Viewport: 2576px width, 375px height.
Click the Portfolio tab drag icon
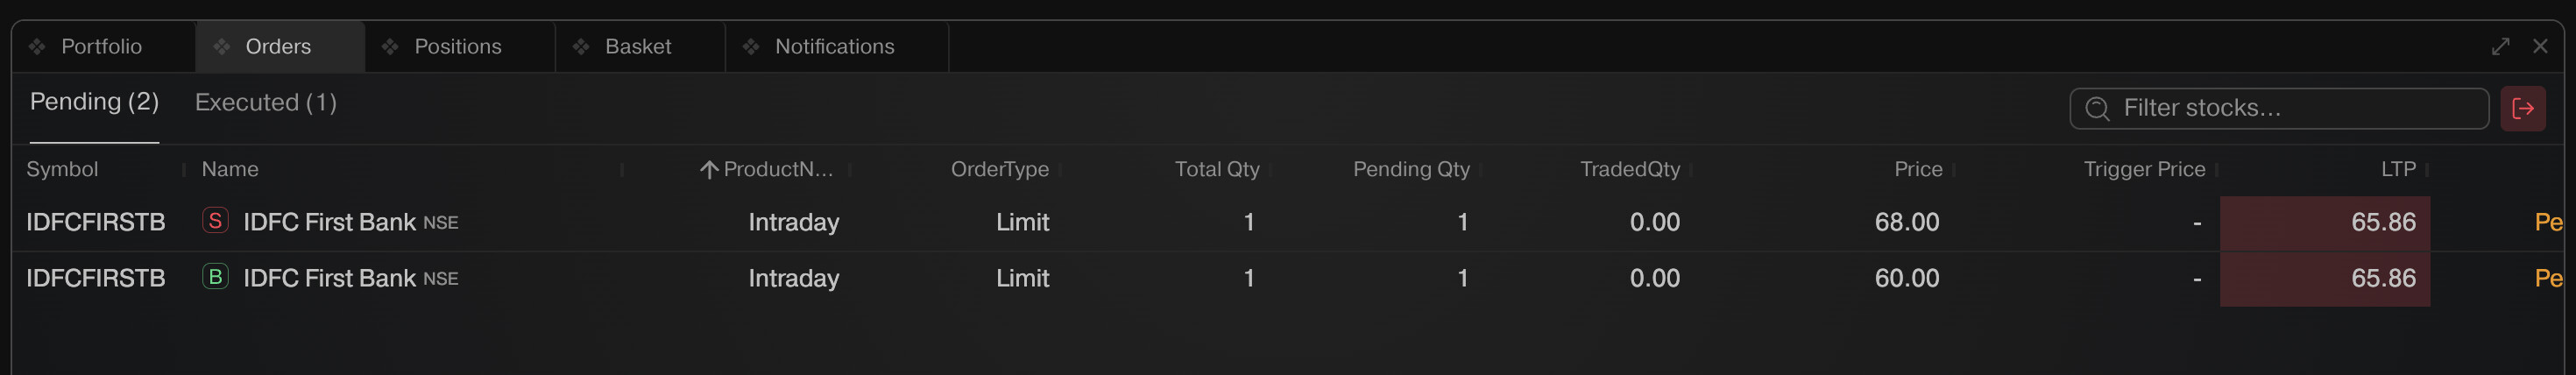(x=37, y=46)
